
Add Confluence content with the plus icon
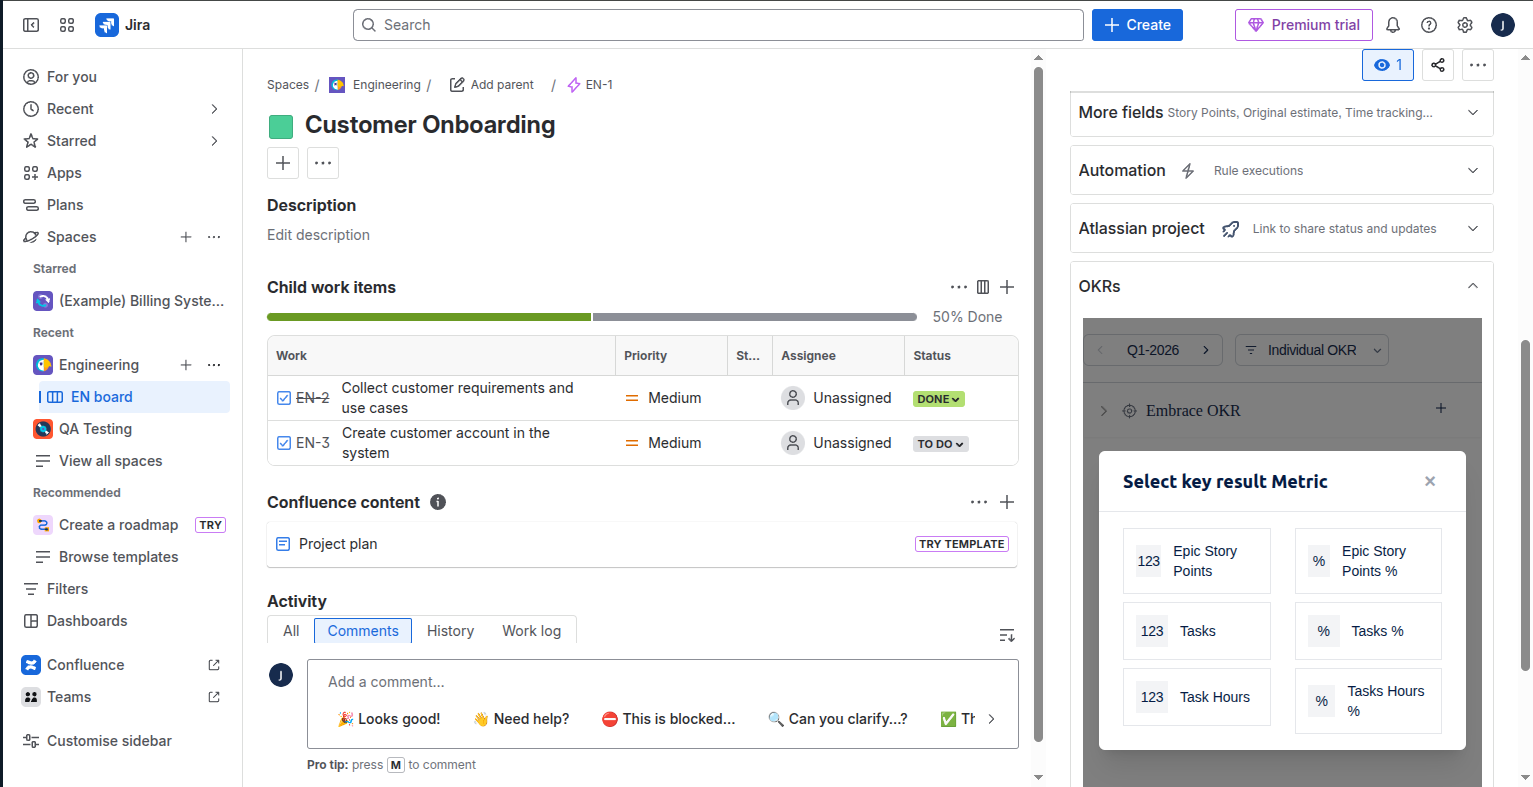tap(1007, 502)
